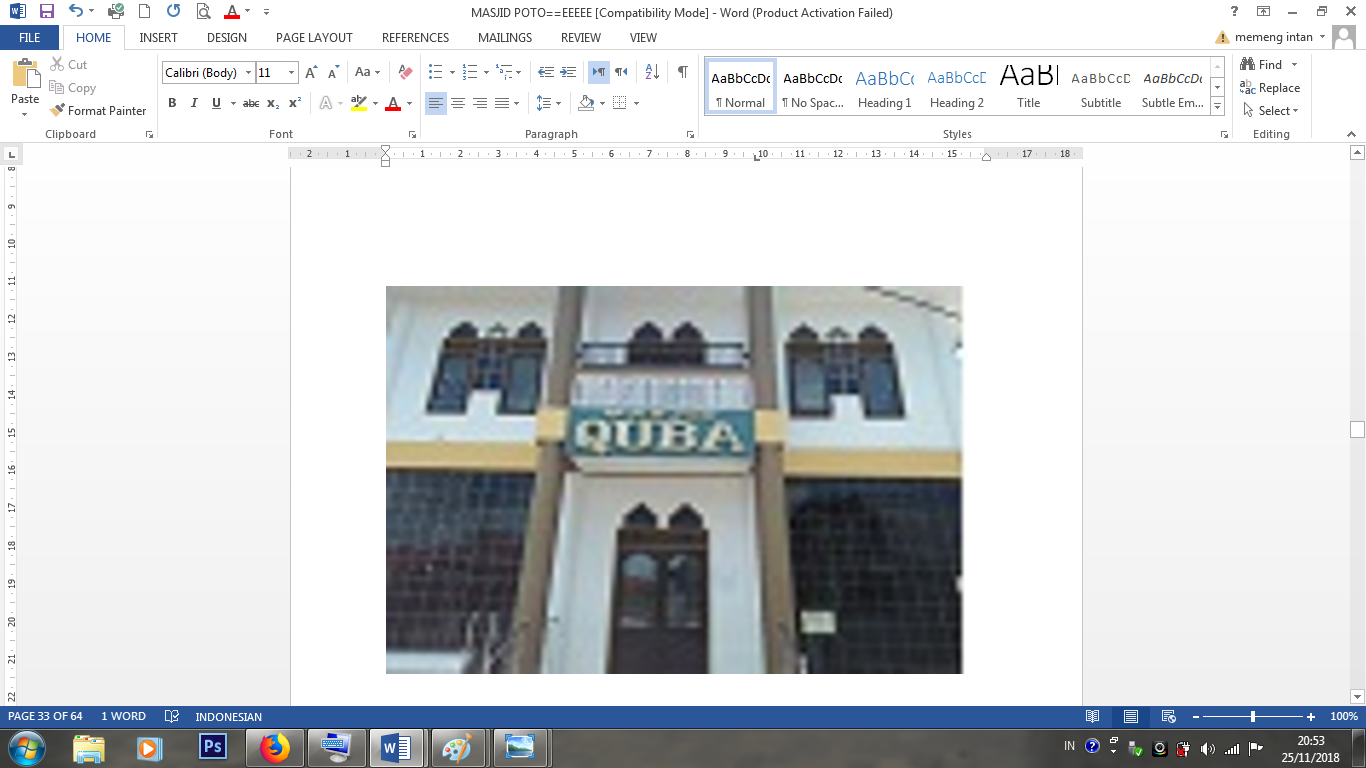Shrink font size with the small A icon
The height and width of the screenshot is (768, 1366).
[x=333, y=73]
